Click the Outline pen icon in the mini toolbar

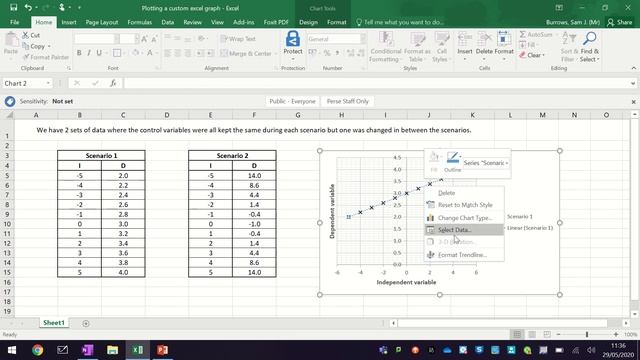tap(453, 158)
